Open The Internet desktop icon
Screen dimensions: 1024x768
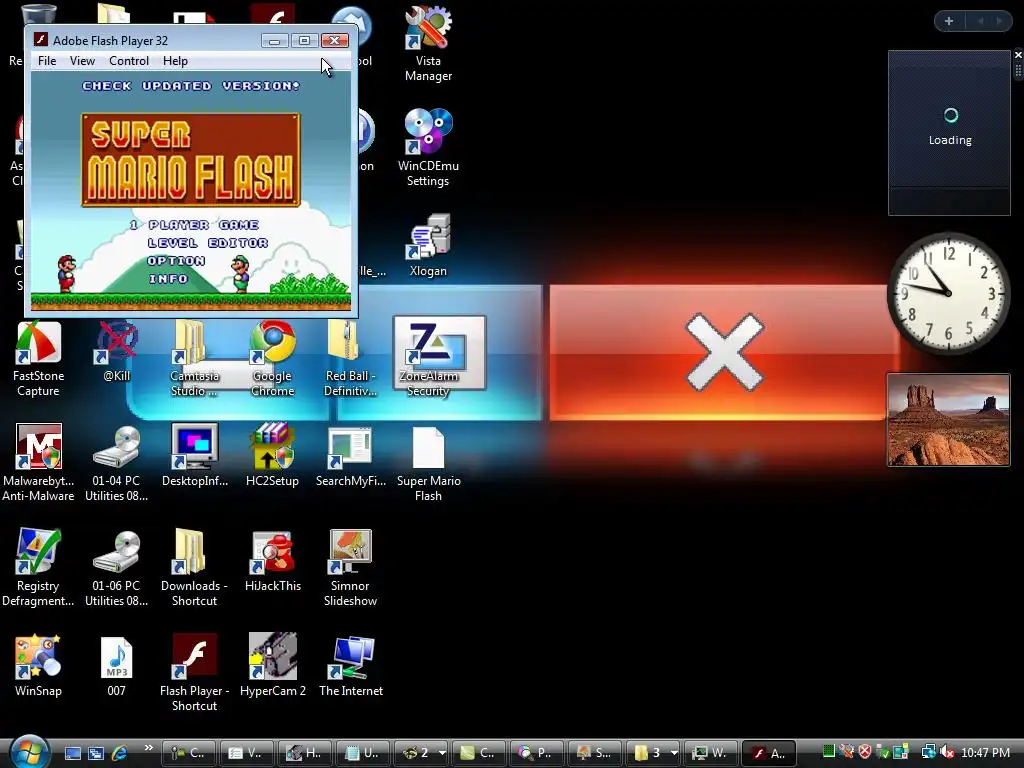click(x=351, y=666)
